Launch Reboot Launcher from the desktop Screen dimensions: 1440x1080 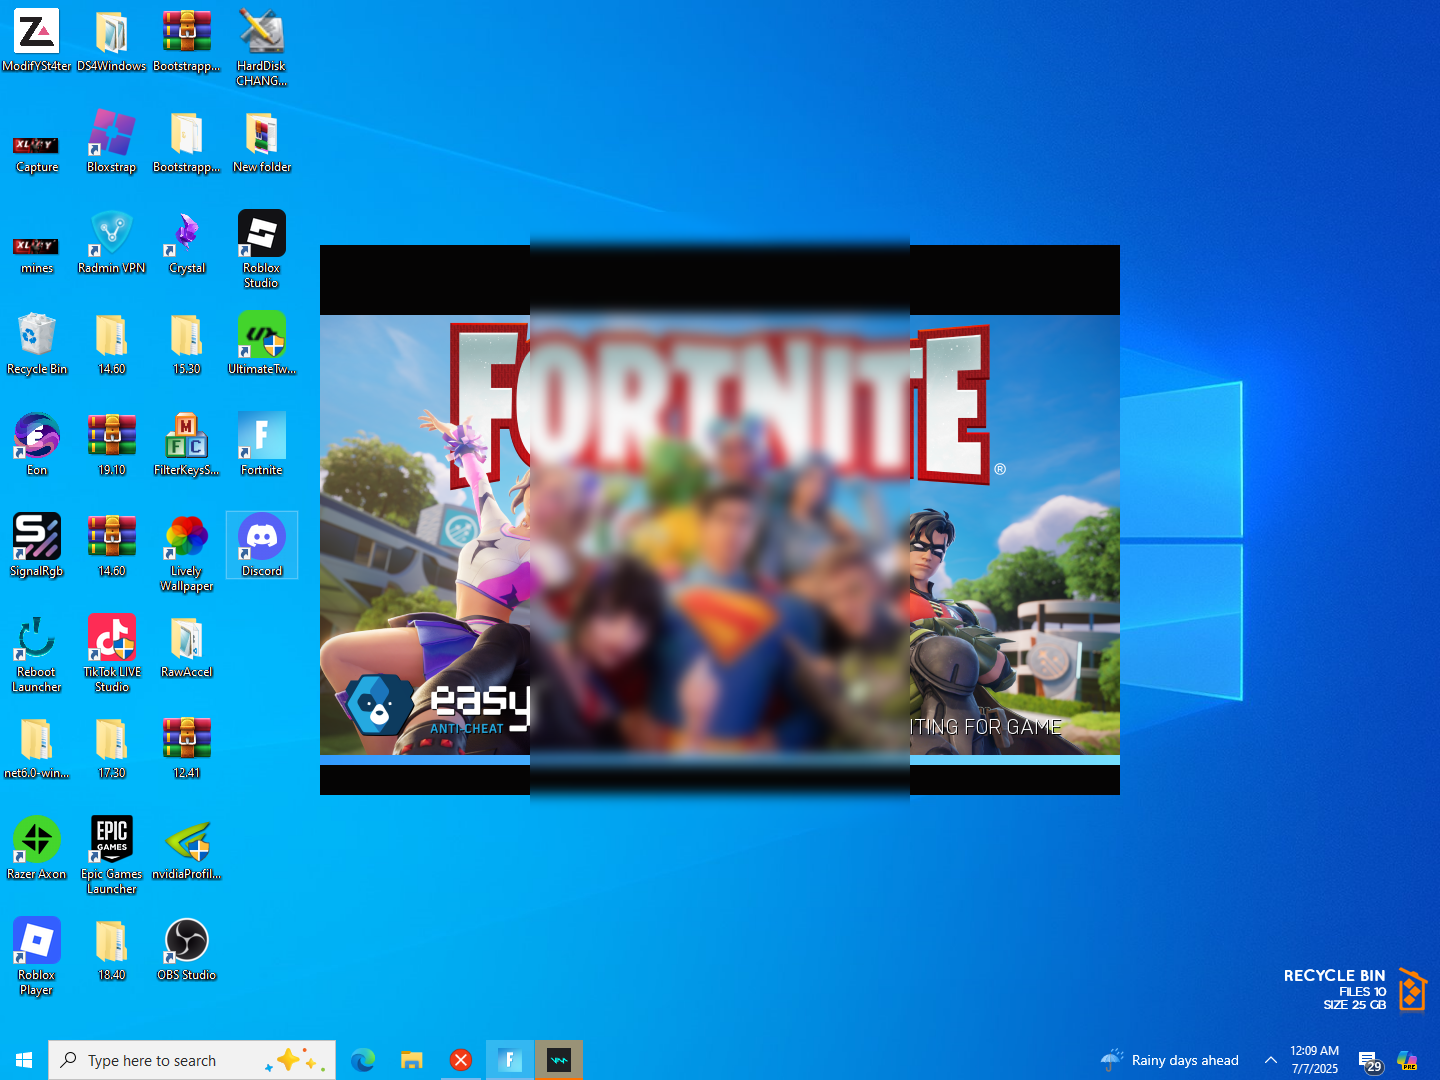pyautogui.click(x=37, y=654)
